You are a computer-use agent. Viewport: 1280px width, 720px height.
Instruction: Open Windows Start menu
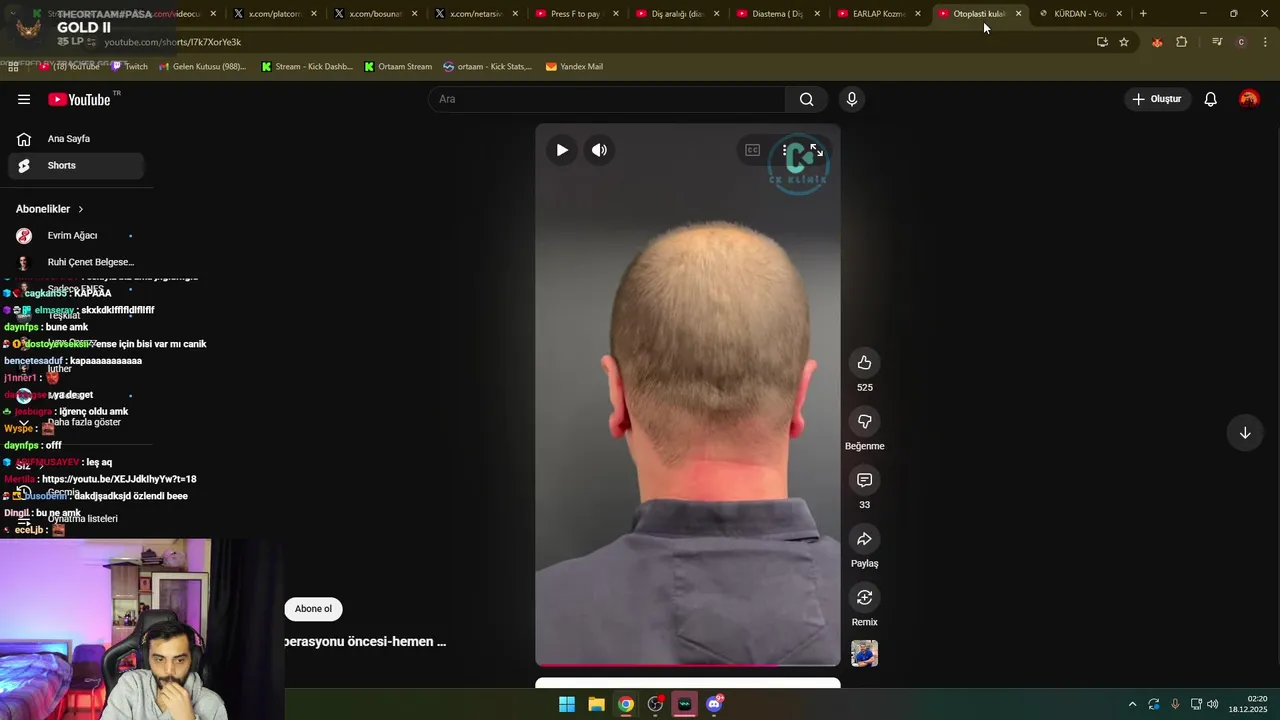pyautogui.click(x=567, y=704)
